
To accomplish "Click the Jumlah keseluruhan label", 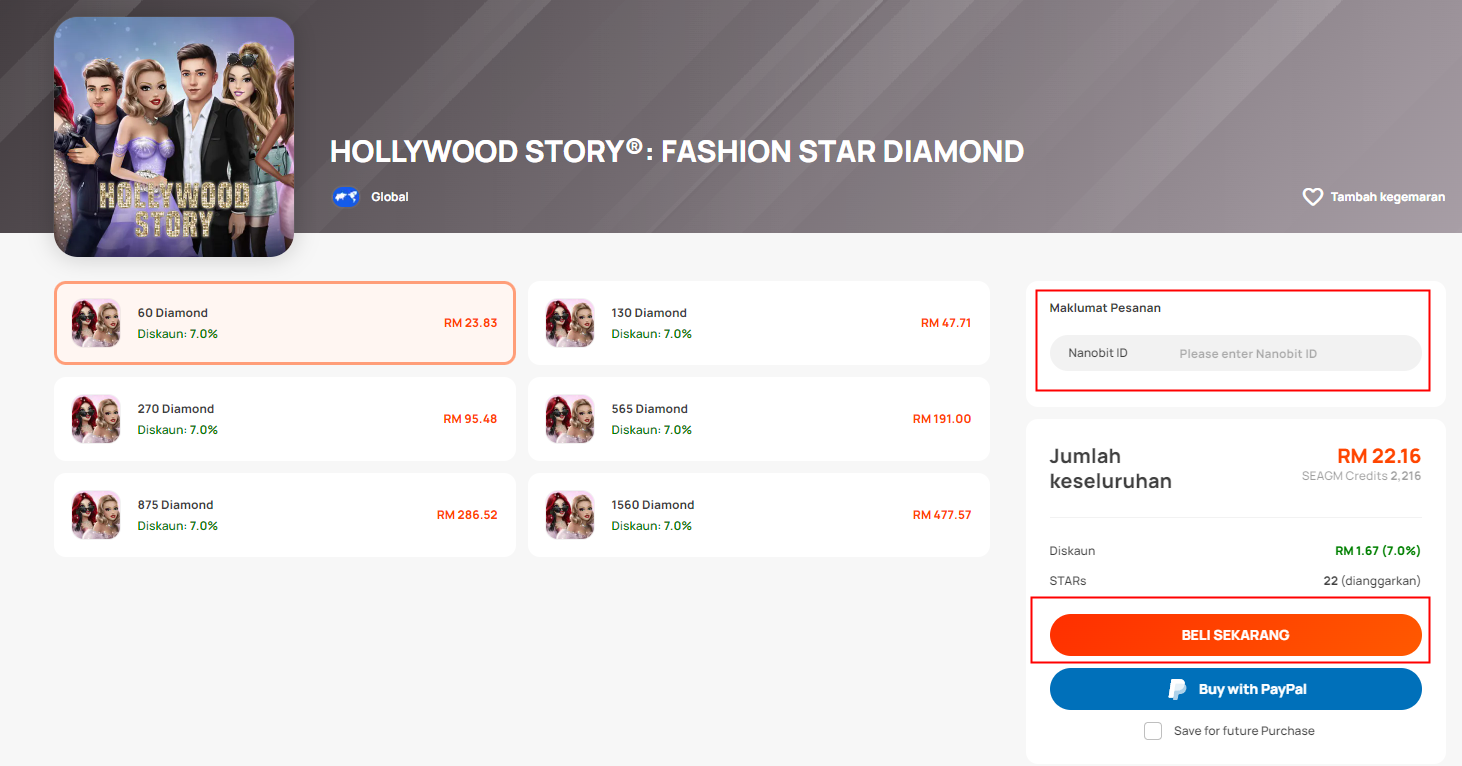I will pyautogui.click(x=1110, y=469).
